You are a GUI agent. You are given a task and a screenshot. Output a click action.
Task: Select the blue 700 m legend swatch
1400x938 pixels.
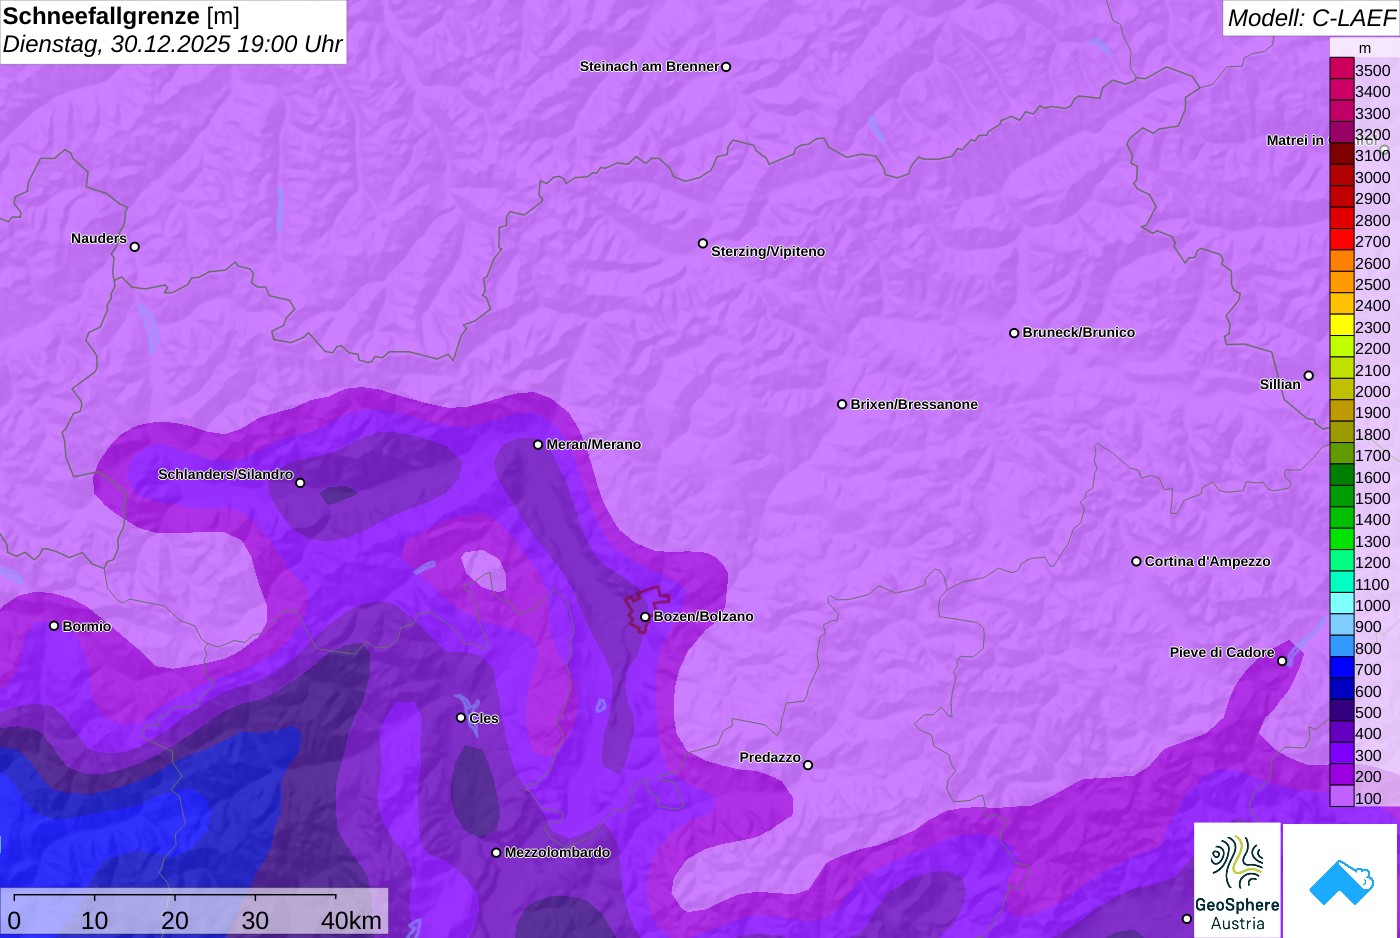click(1342, 668)
